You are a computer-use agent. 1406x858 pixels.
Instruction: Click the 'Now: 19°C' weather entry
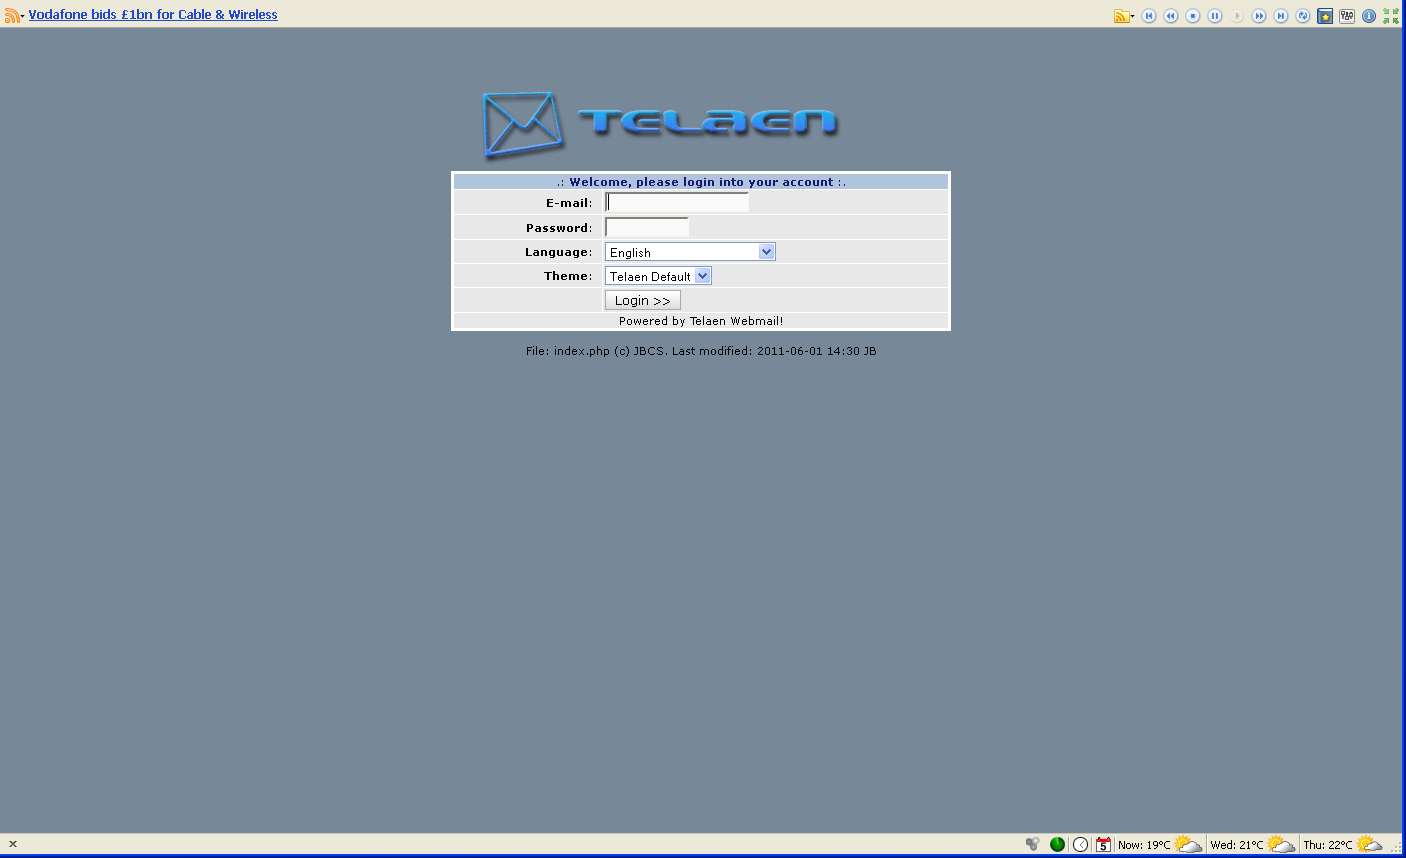point(1144,845)
